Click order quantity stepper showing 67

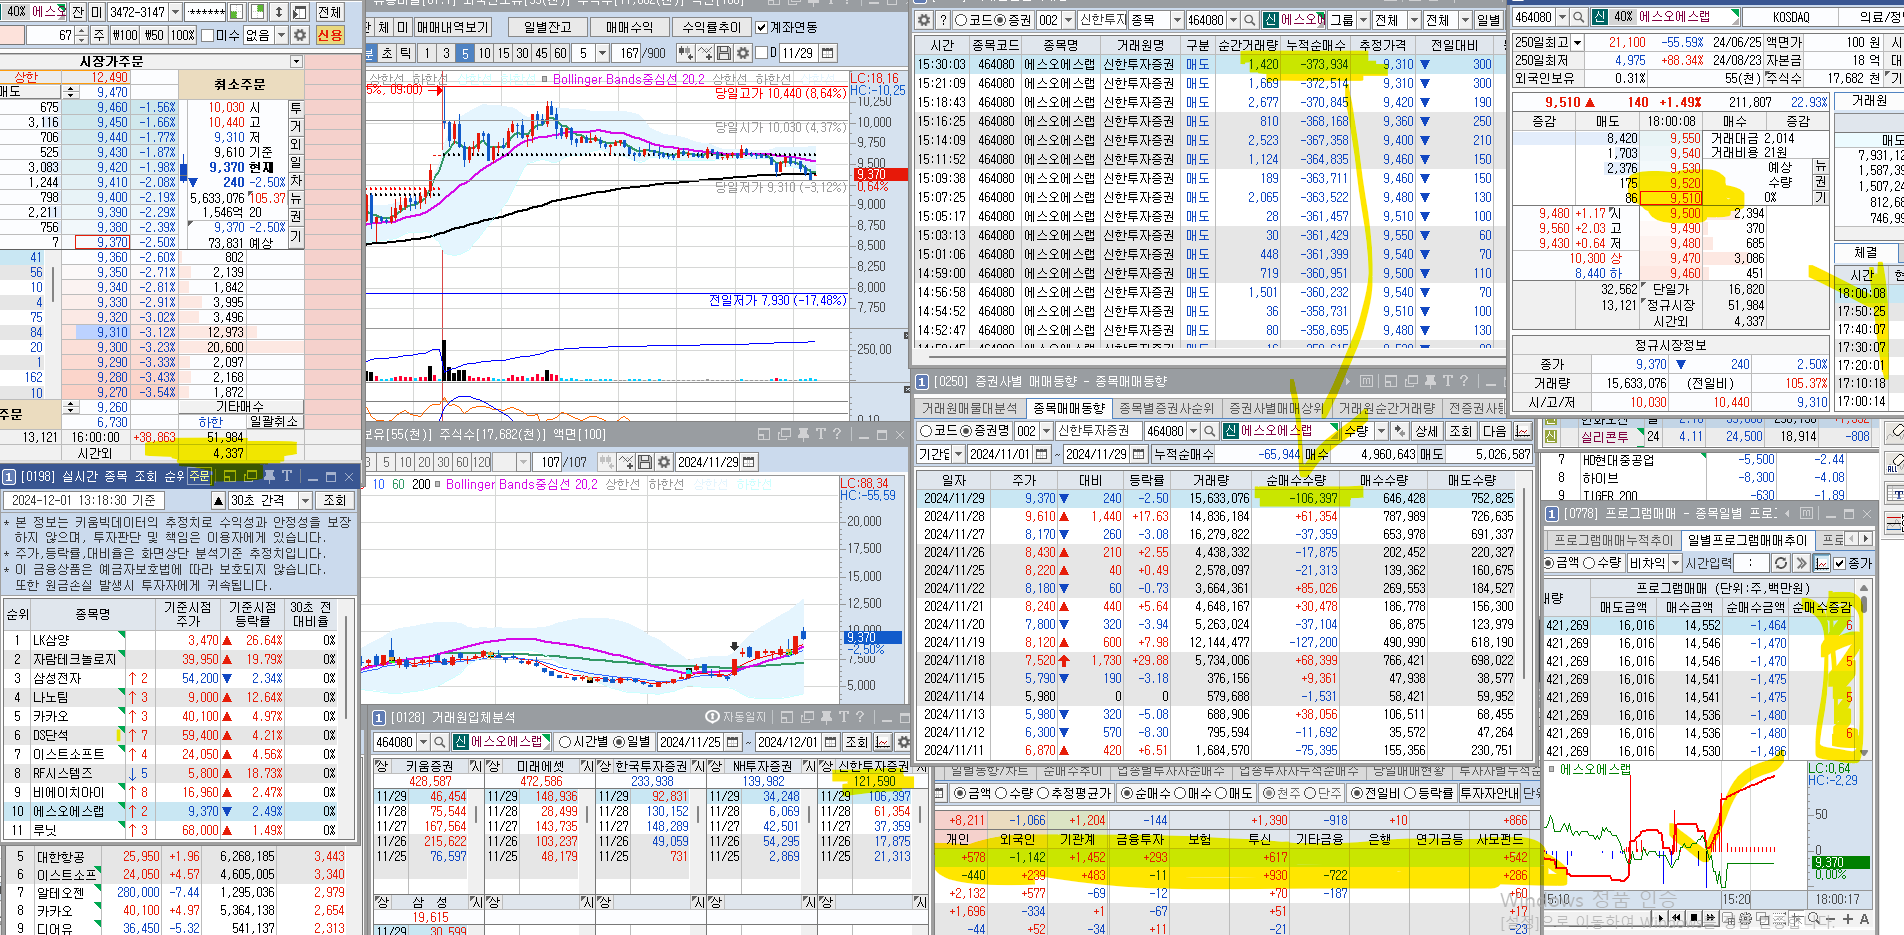tap(82, 35)
